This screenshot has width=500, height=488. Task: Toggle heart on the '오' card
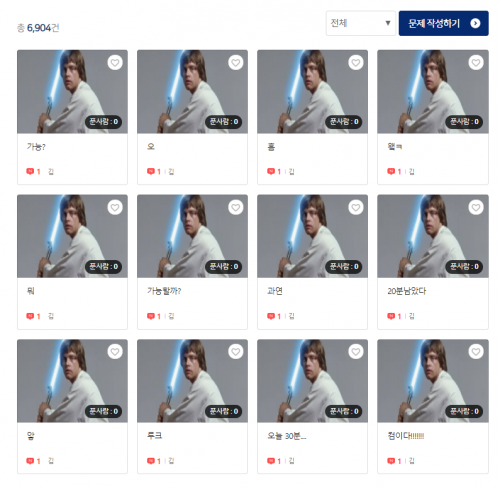pos(235,62)
